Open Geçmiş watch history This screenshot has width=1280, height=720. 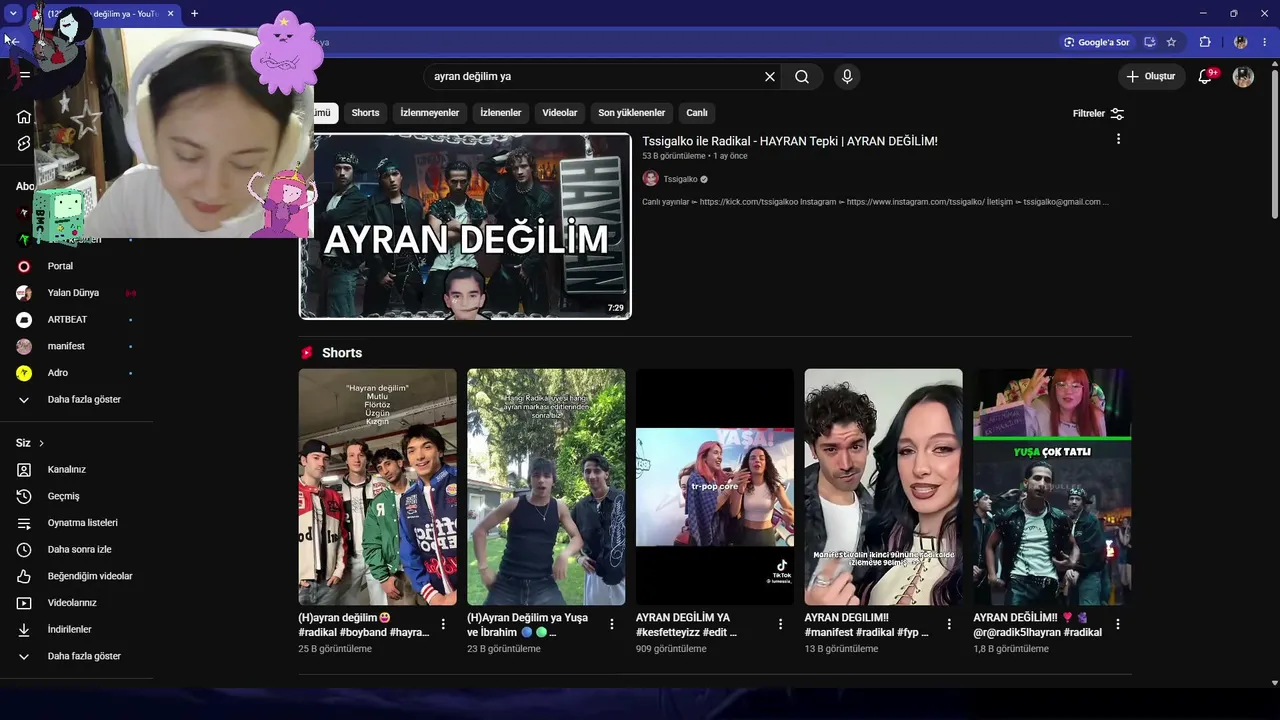(76, 496)
